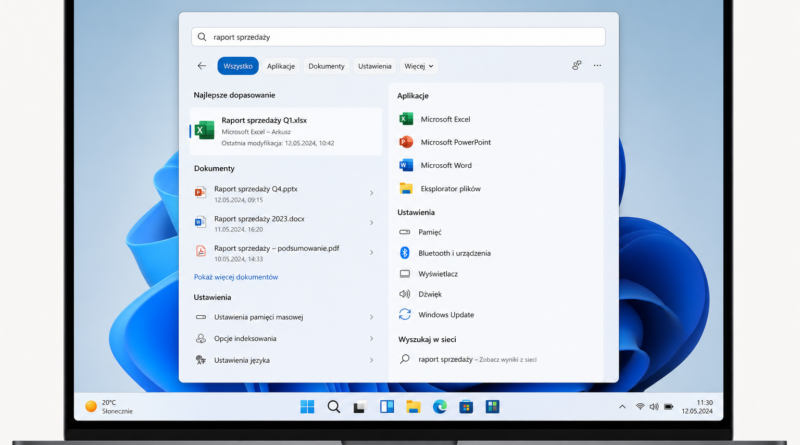The image size is (800, 445).
Task: Open File Explorer from the taskbar
Action: (x=413, y=407)
